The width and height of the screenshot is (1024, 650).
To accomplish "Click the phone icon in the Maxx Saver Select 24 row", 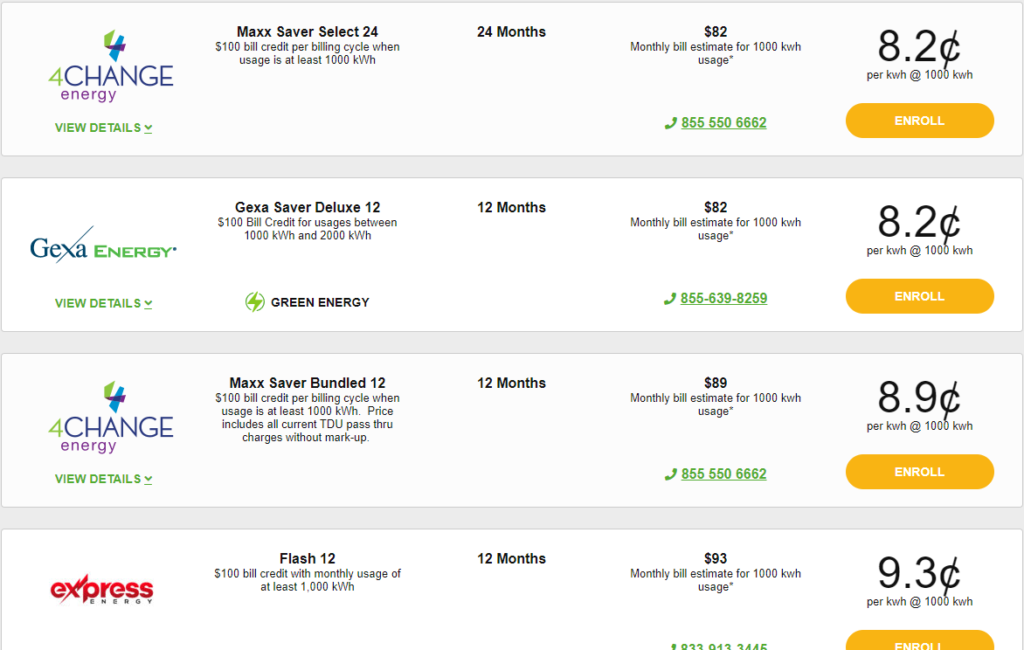I will [670, 123].
